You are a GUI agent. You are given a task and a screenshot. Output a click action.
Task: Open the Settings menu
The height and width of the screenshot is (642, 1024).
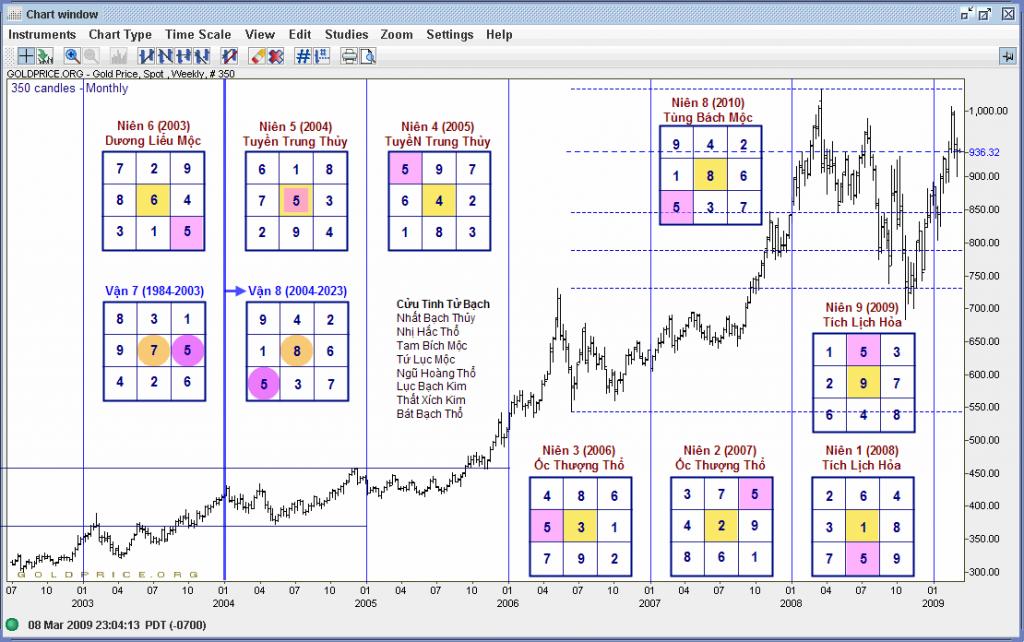tap(449, 34)
